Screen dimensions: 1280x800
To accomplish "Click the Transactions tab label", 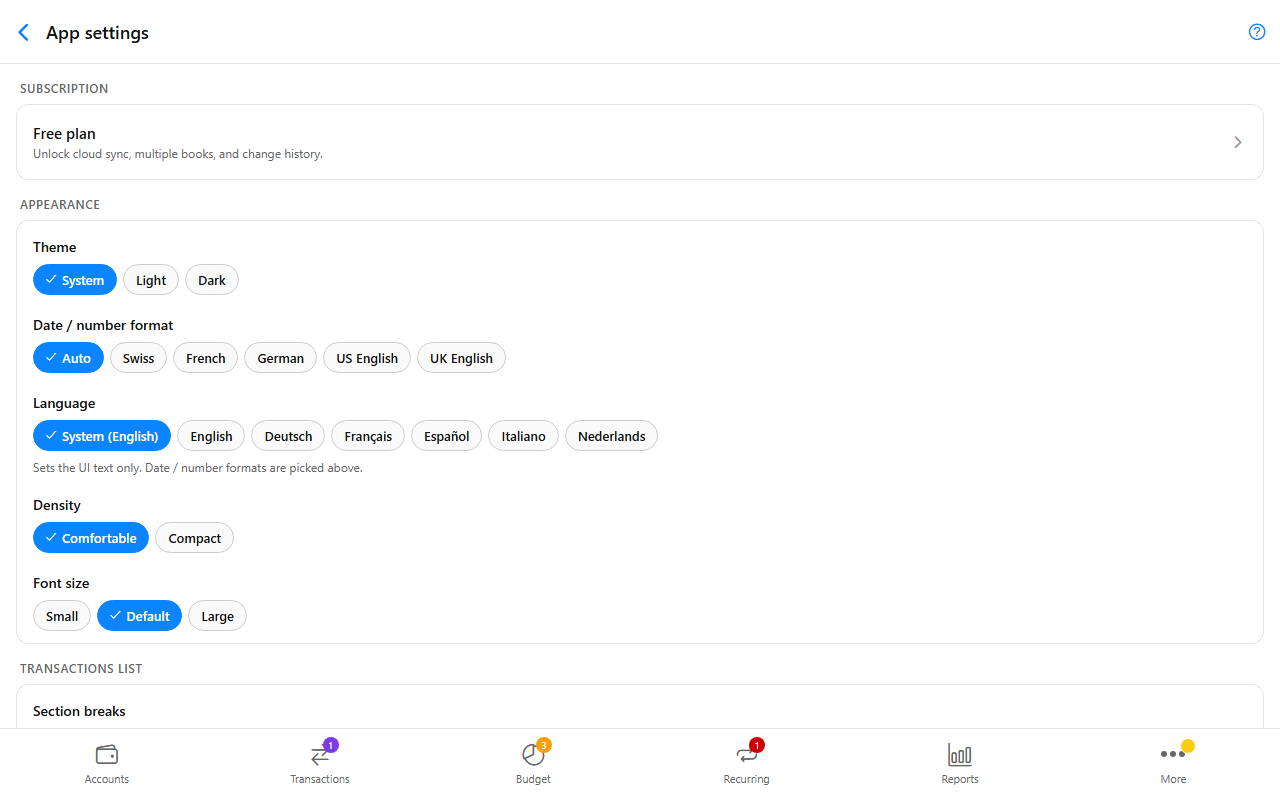I will [x=320, y=779].
